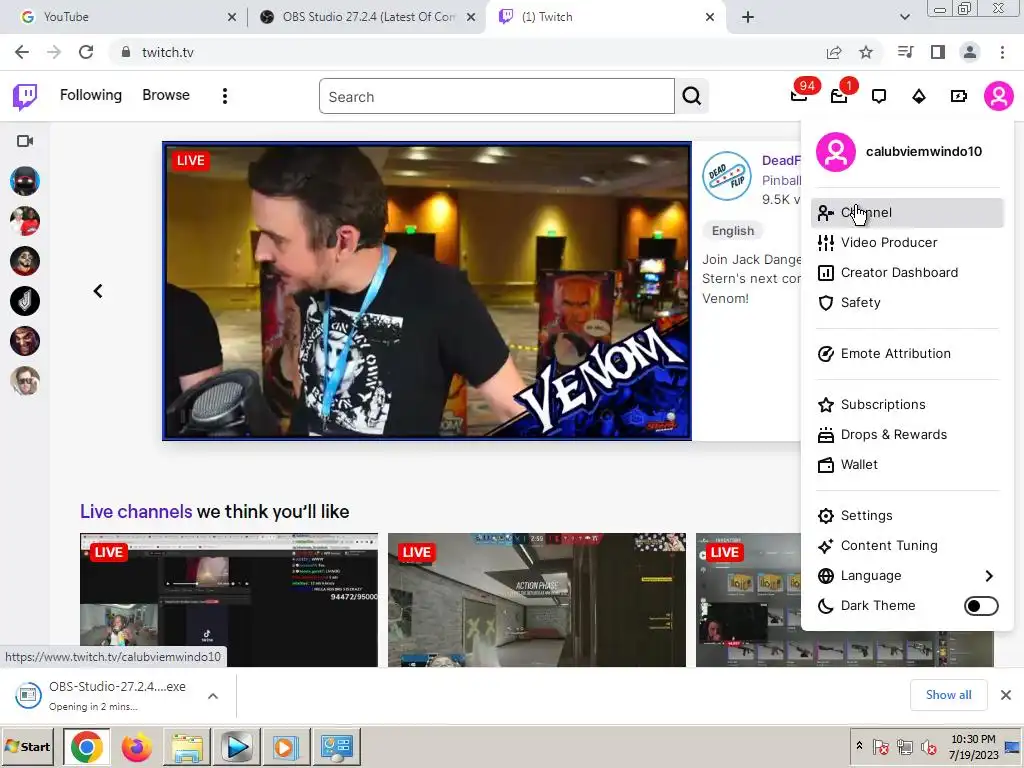
Task: Open Chrome three-dot menu
Action: click(x=1002, y=52)
